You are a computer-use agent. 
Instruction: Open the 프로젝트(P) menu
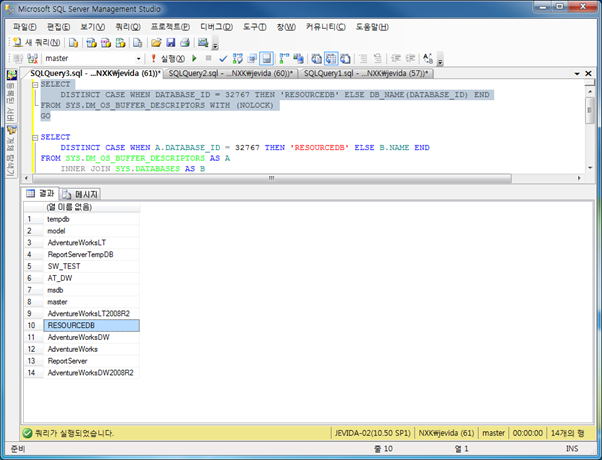click(170, 27)
